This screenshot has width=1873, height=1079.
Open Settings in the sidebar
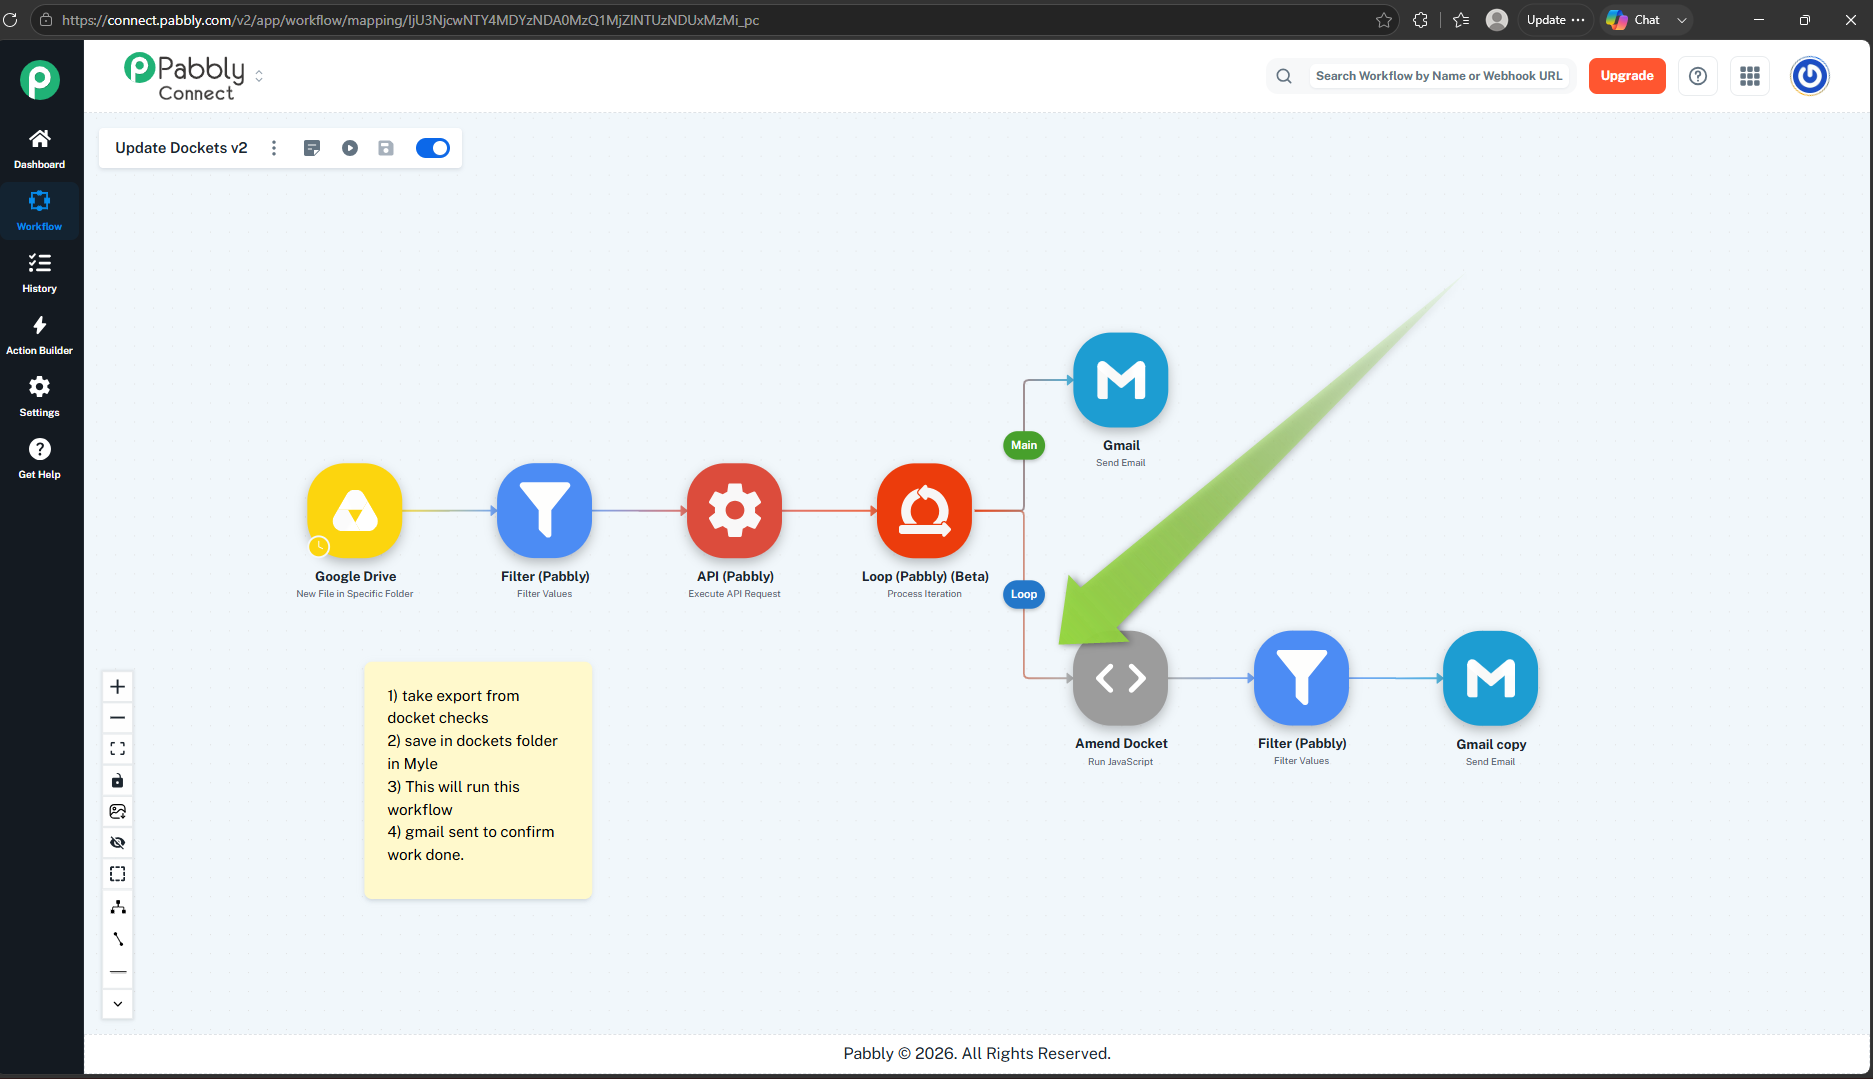tap(40, 397)
